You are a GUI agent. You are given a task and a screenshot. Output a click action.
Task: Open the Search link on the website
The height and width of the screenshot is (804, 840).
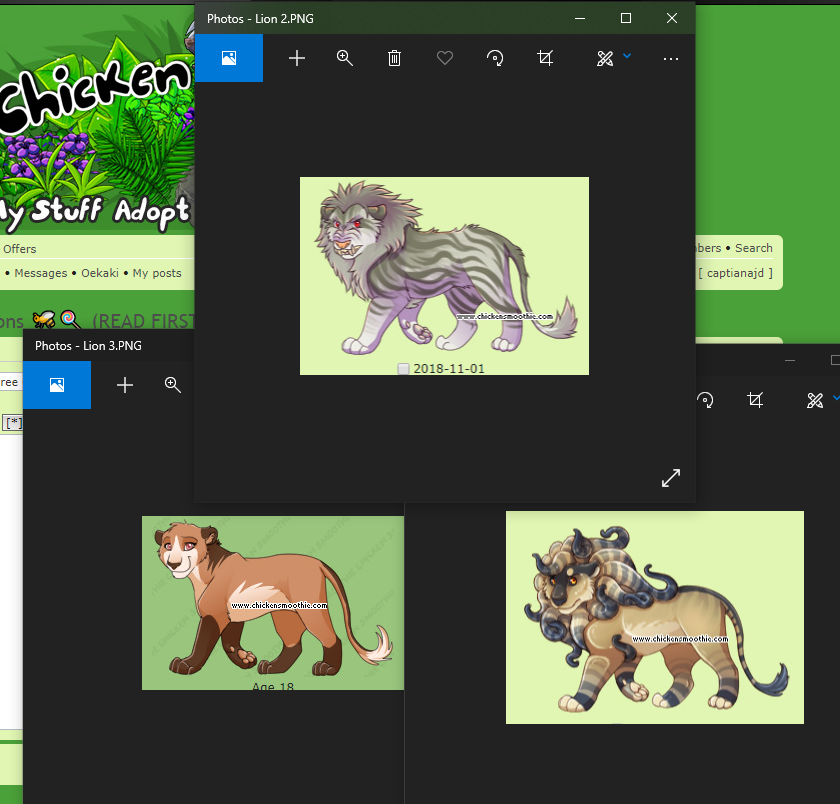[x=754, y=248]
